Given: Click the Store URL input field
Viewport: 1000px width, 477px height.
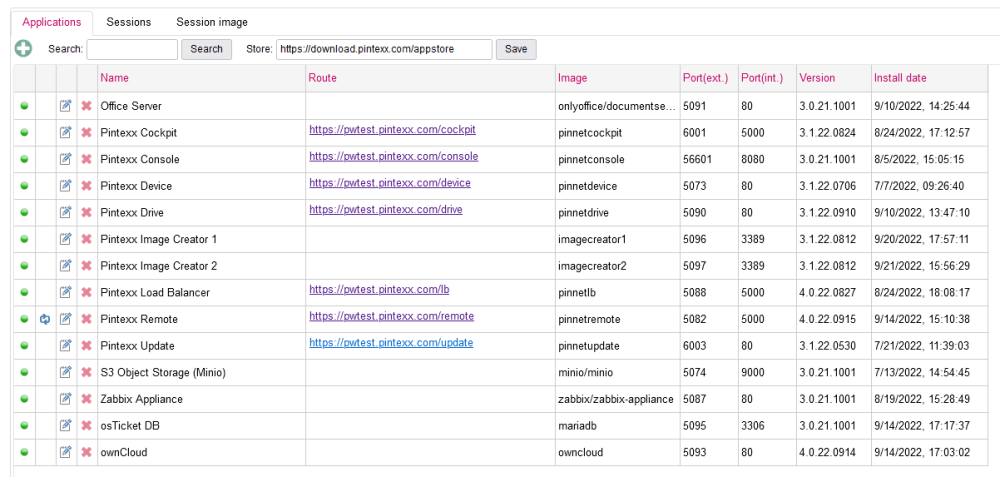Looking at the screenshot, I should tap(384, 49).
